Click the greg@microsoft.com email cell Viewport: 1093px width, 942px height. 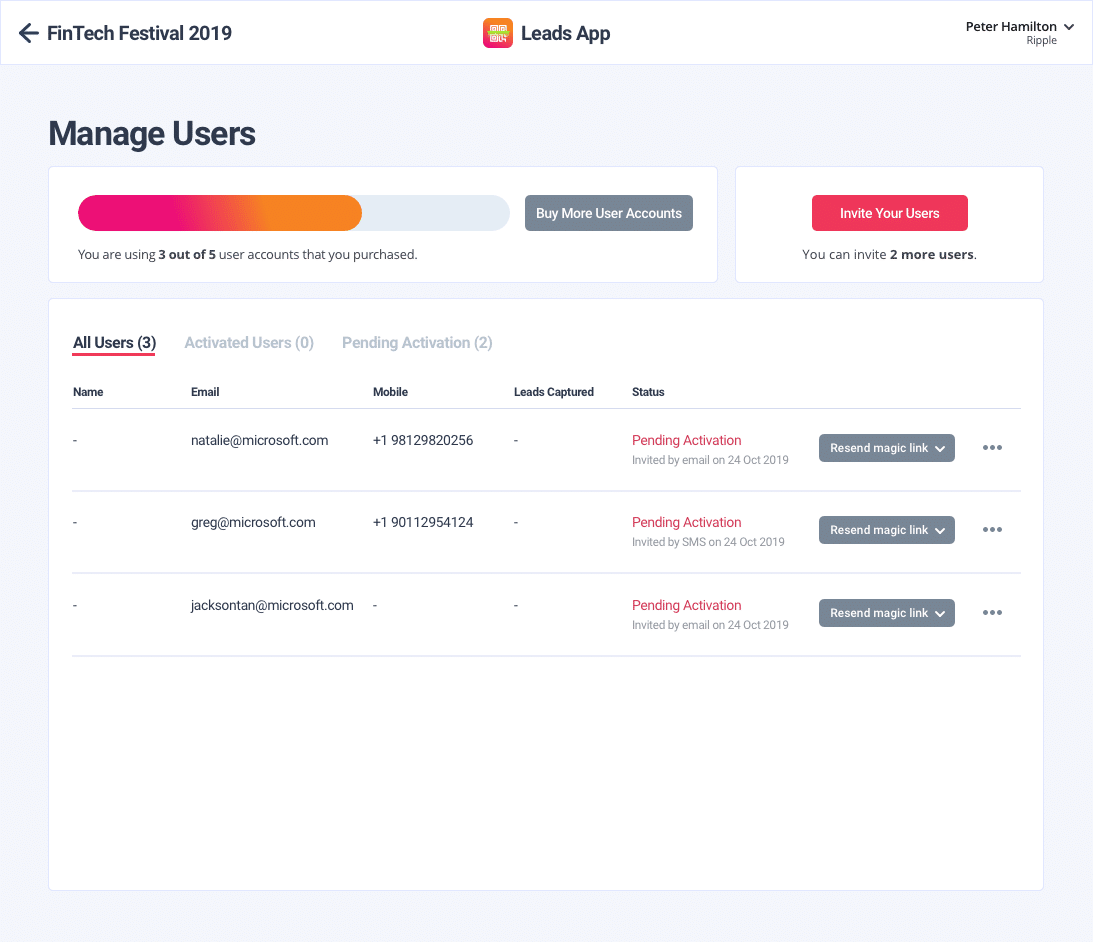pyautogui.click(x=253, y=523)
